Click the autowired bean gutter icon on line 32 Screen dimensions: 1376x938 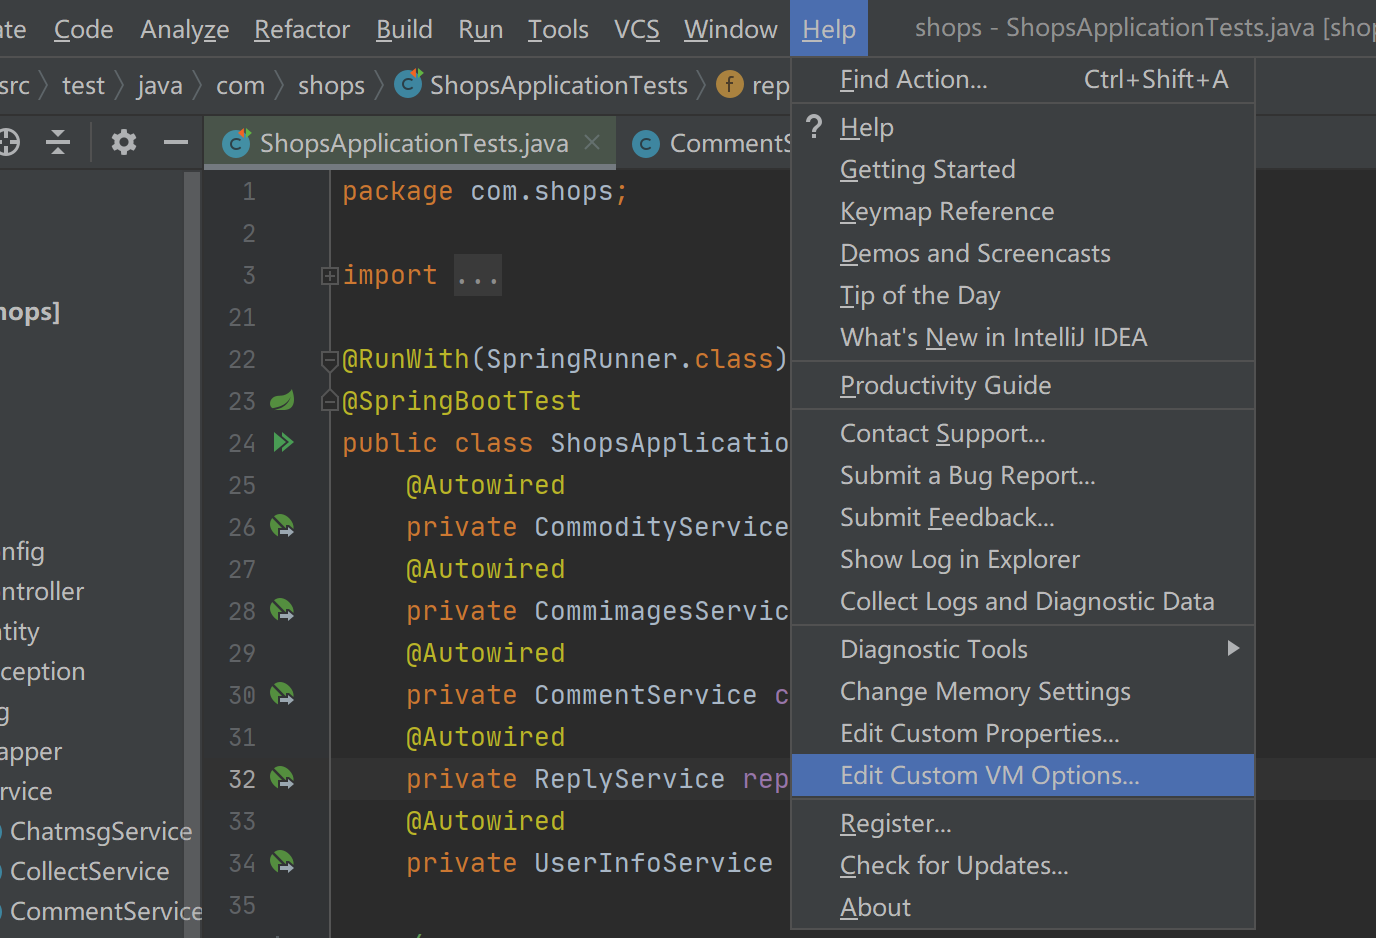point(283,778)
